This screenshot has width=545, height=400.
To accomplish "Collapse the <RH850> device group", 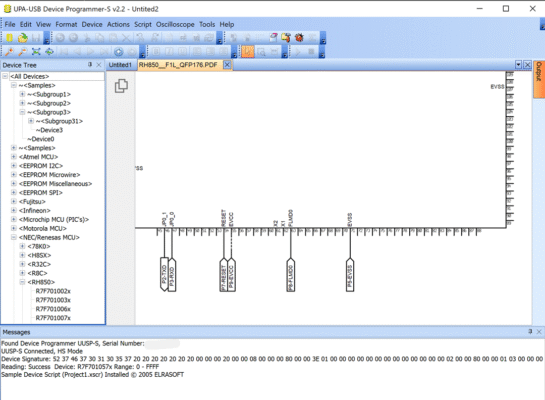I will tap(22, 282).
